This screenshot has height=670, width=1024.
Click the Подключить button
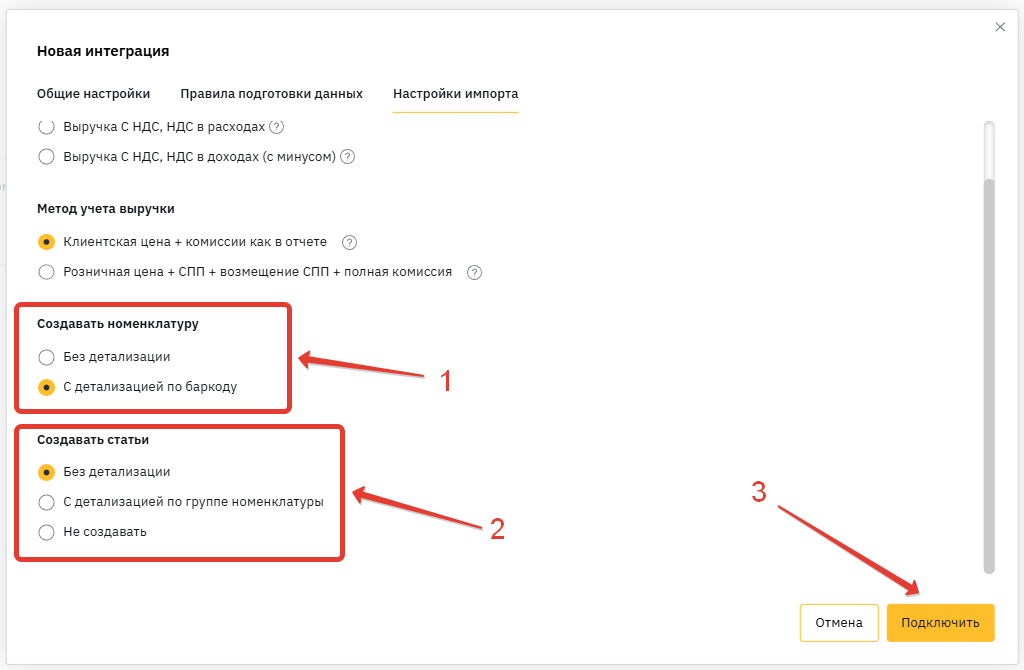pyautogui.click(x=940, y=623)
